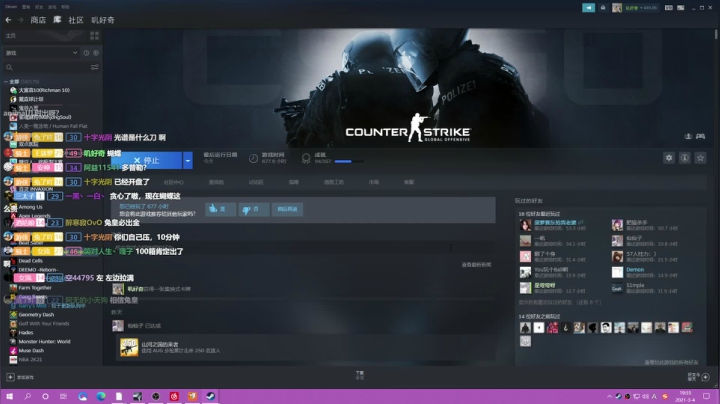
Task: Open the 叽好奇 profile tab
Action: click(102, 20)
